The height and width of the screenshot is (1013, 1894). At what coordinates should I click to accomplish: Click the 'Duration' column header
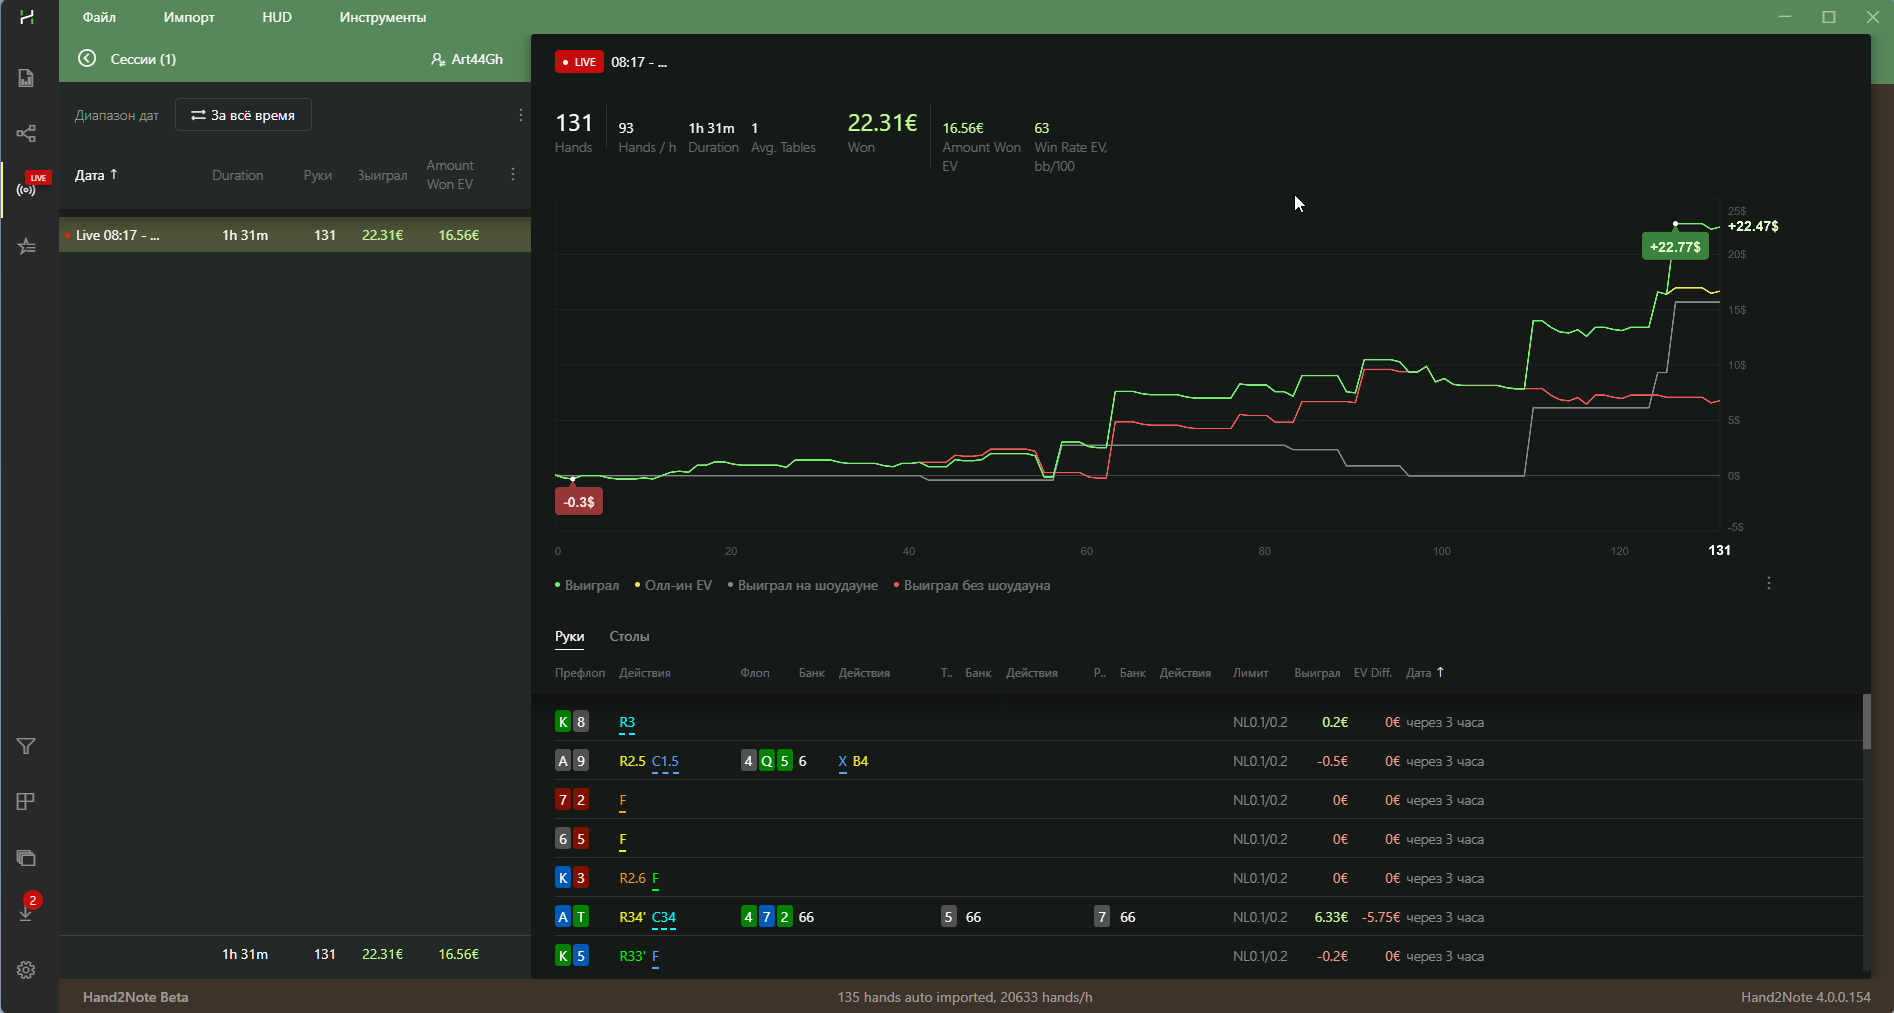click(237, 175)
